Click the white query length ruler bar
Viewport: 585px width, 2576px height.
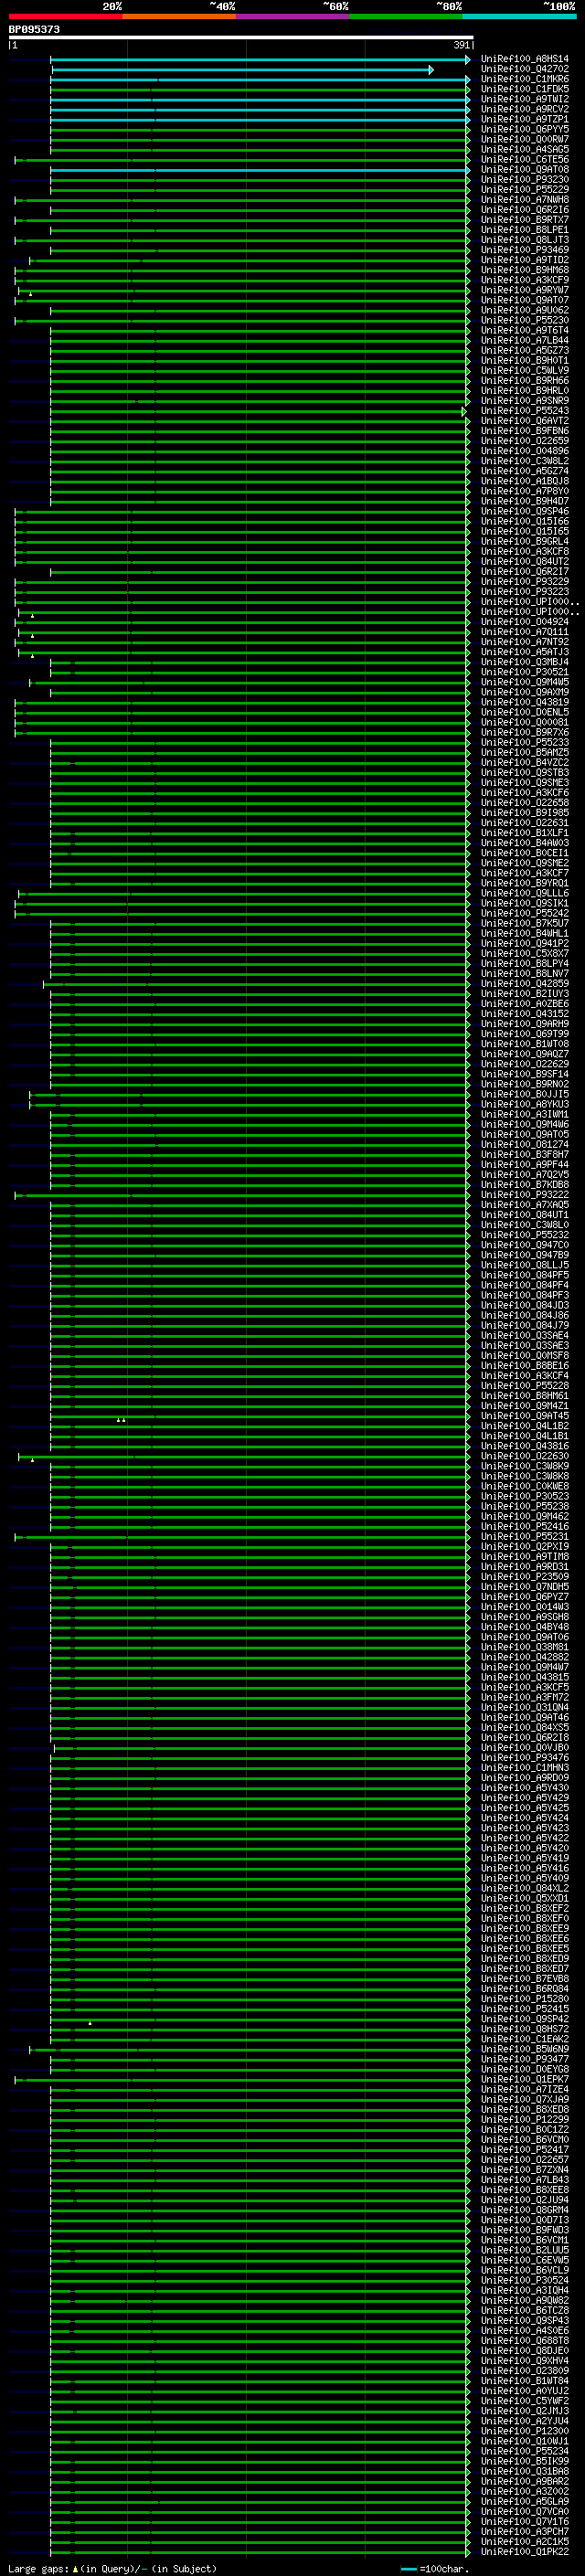pyautogui.click(x=241, y=37)
